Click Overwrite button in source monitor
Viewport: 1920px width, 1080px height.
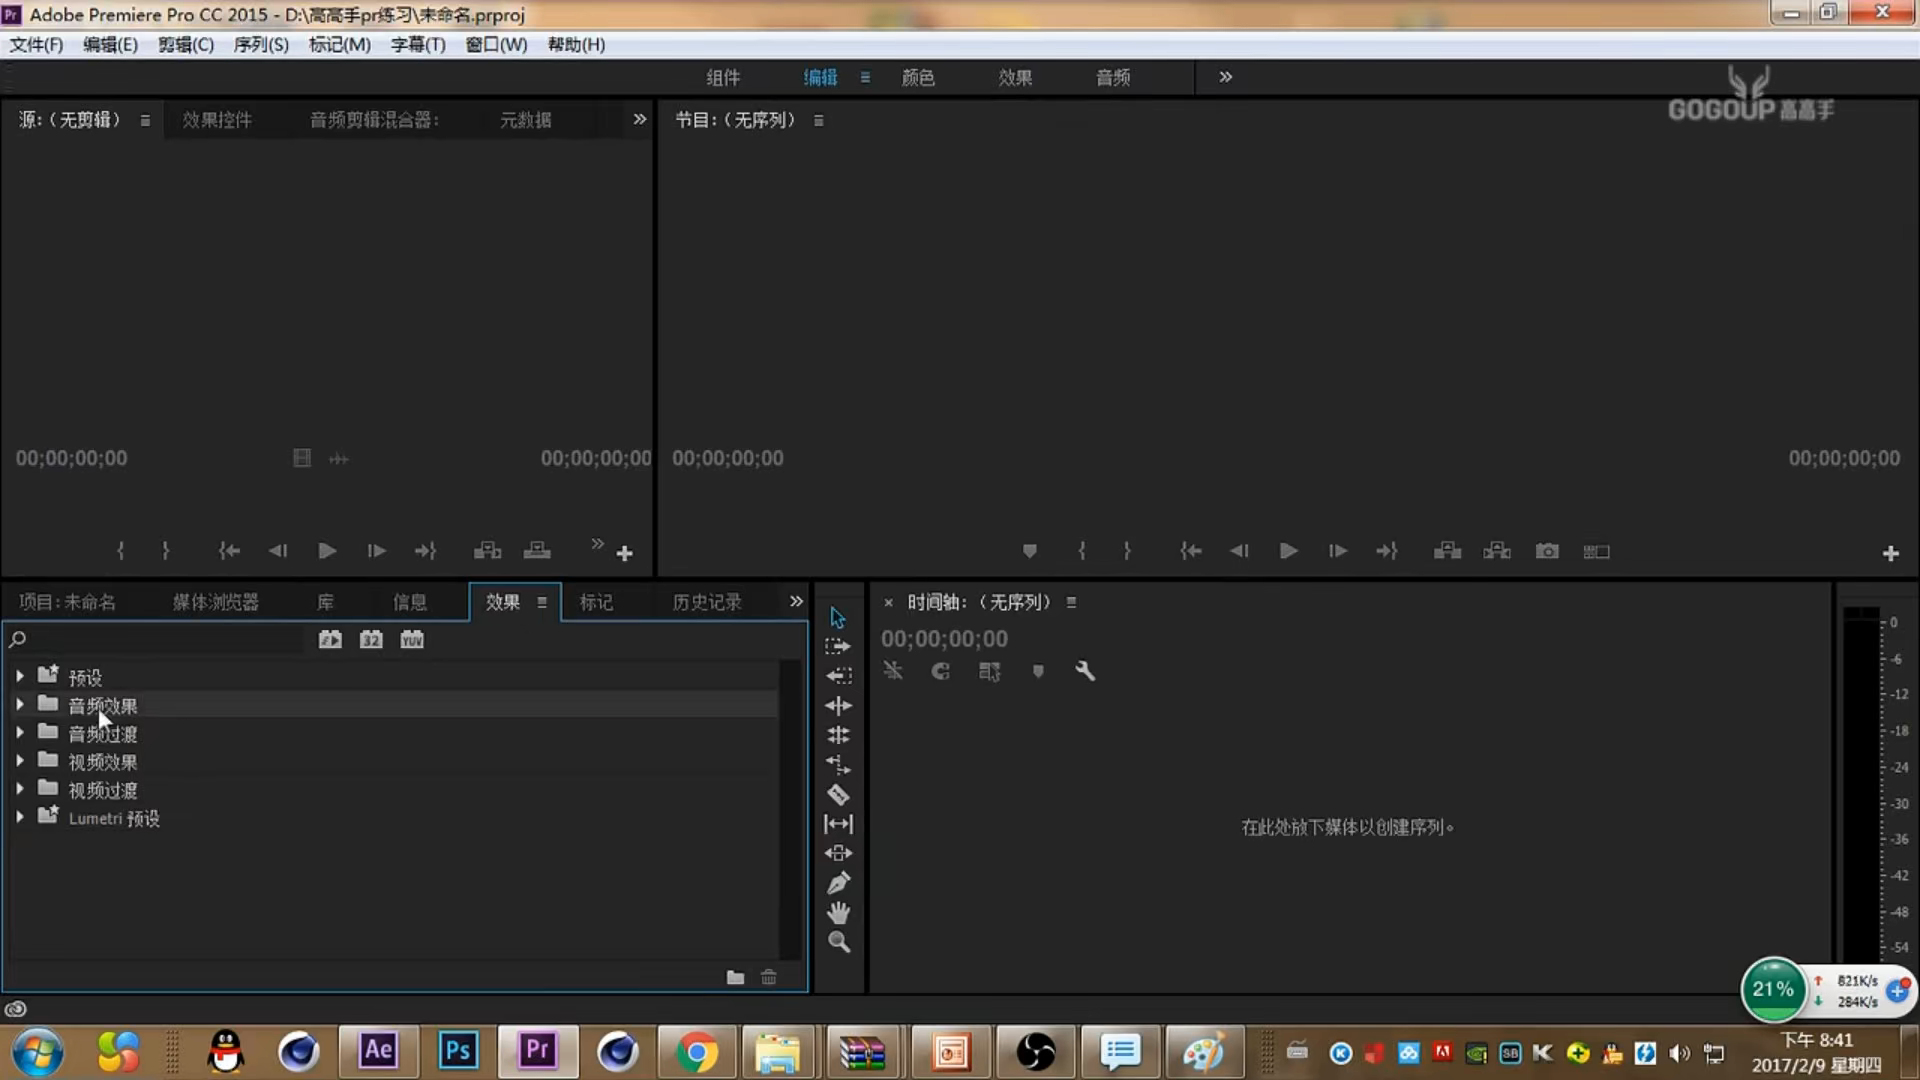coord(537,551)
